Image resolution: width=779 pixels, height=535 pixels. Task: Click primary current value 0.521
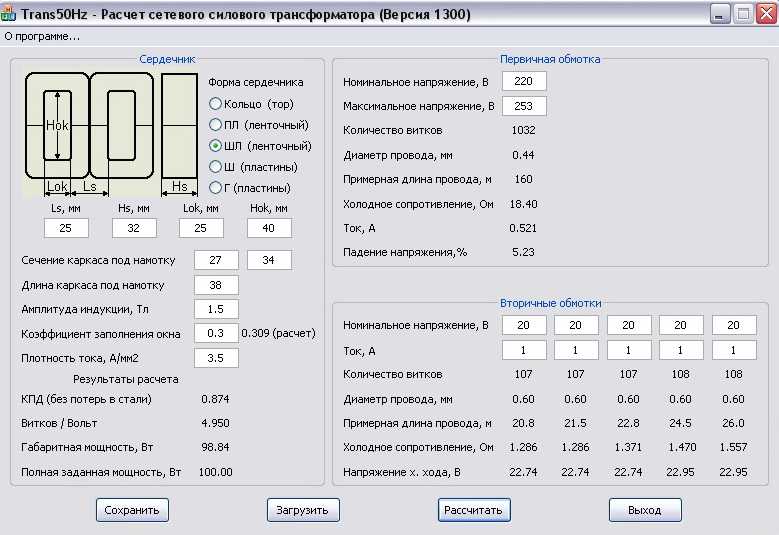click(x=523, y=228)
